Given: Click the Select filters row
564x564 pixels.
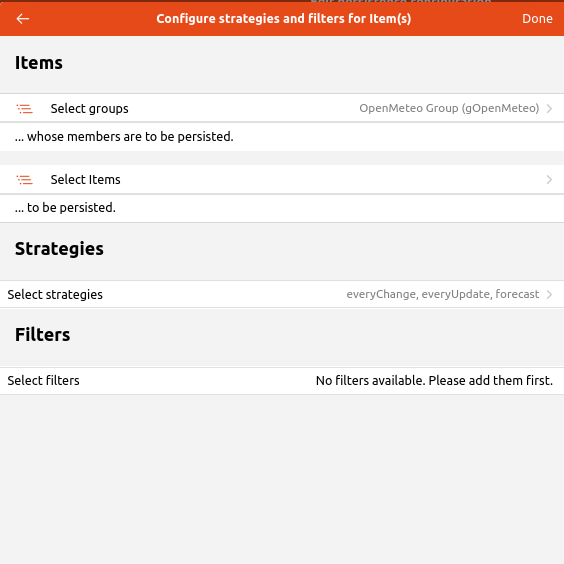Looking at the screenshot, I should [x=282, y=381].
